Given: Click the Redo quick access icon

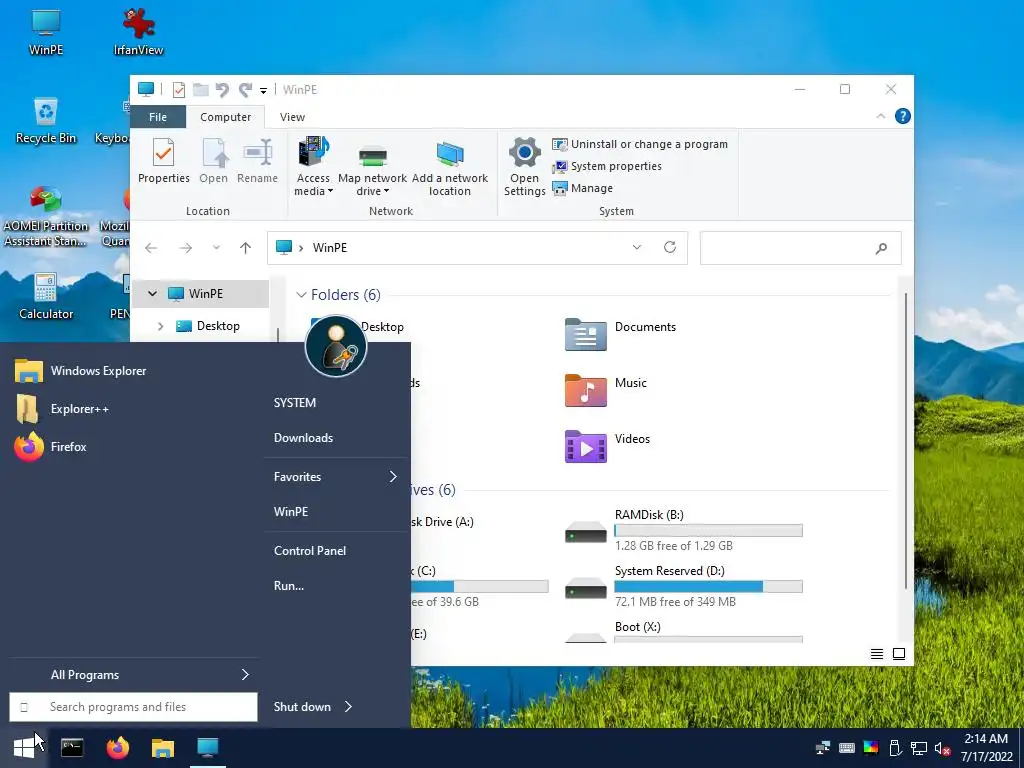Looking at the screenshot, I should pyautogui.click(x=246, y=89).
